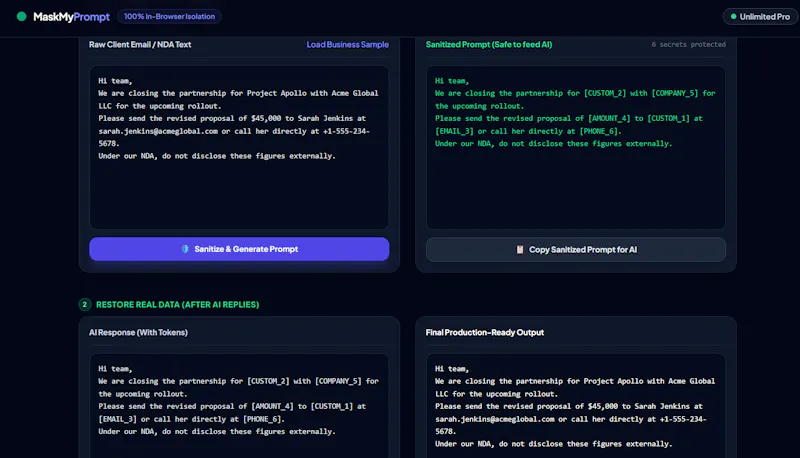Click the '6 secrets protected' counter
This screenshot has width=800, height=458.
[688, 44]
